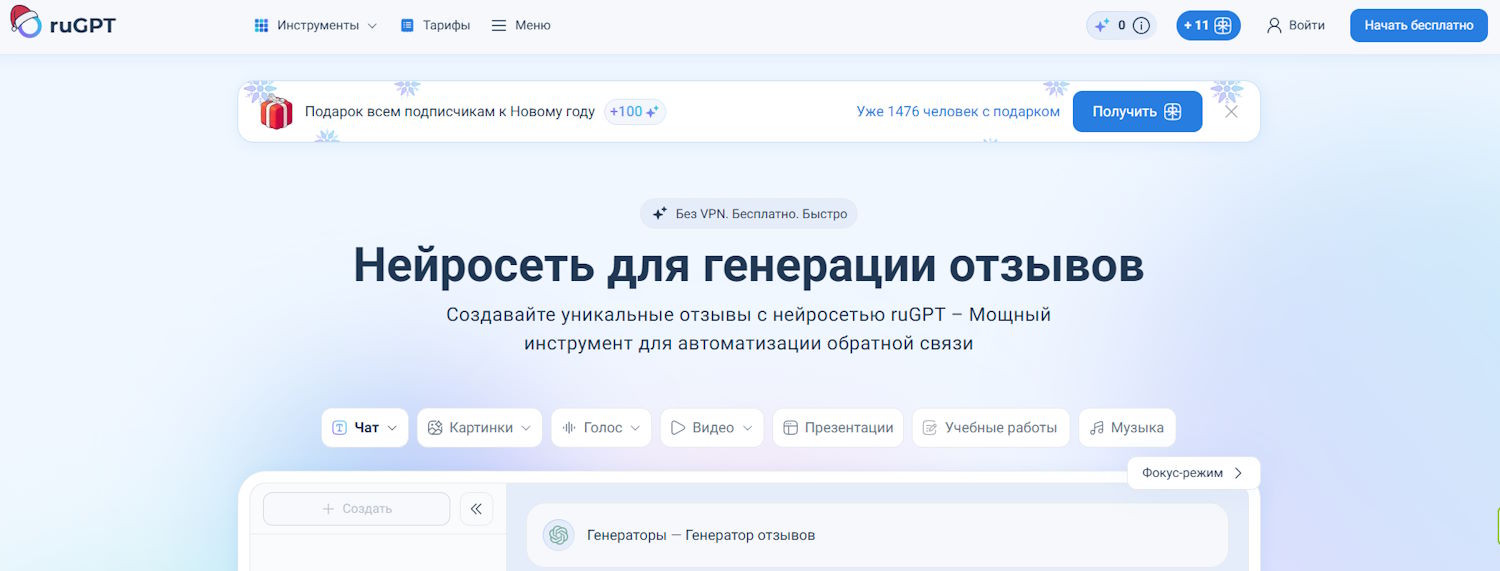The height and width of the screenshot is (571, 1500).
Task: Close the New Year gift banner
Action: pos(1231,112)
